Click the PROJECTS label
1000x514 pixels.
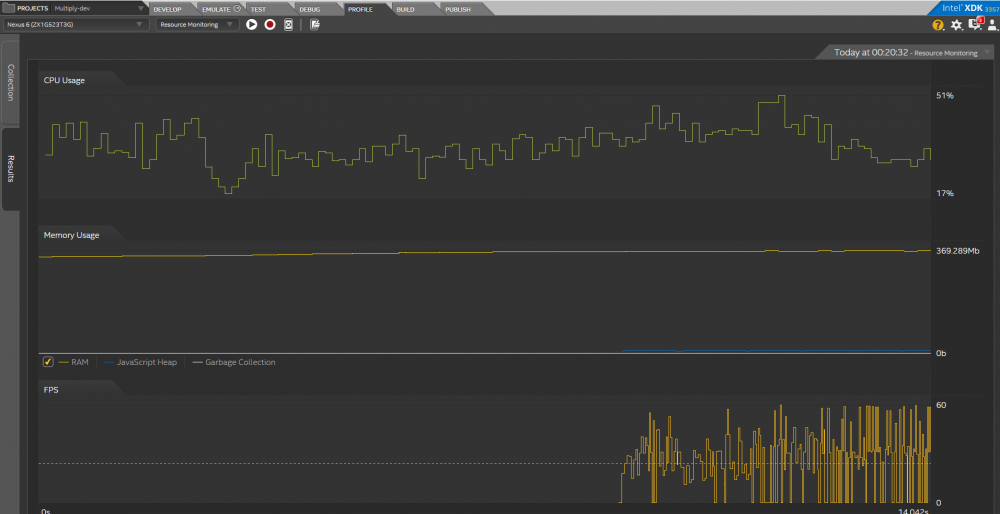click(x=33, y=8)
